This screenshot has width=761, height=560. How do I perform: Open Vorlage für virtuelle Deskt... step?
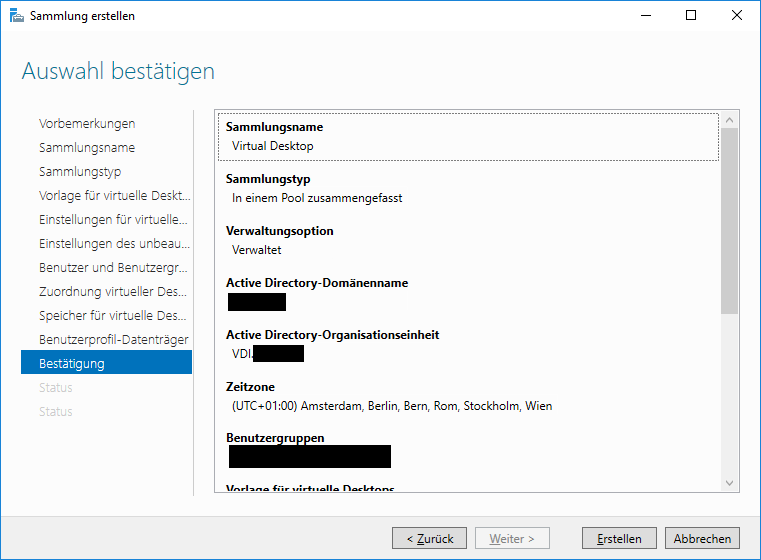pyautogui.click(x=115, y=196)
